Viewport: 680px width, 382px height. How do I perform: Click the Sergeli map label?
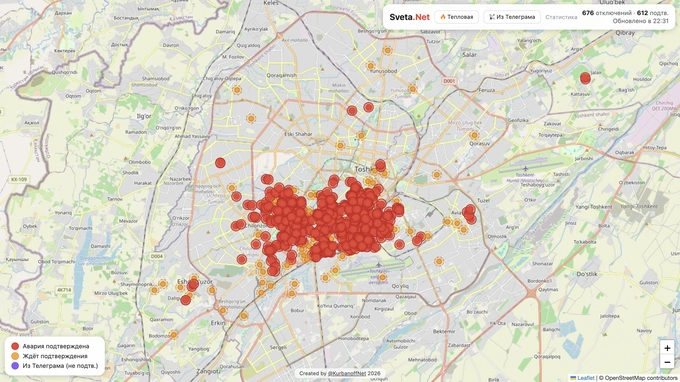tap(278, 347)
